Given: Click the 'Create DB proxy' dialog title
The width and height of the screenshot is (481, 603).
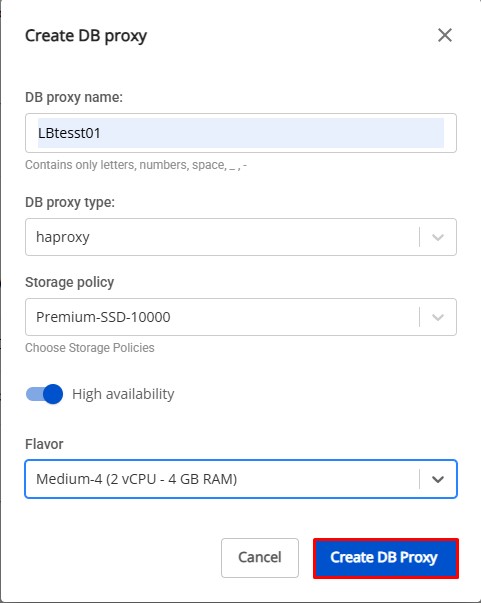Looking at the screenshot, I should (x=86, y=36).
